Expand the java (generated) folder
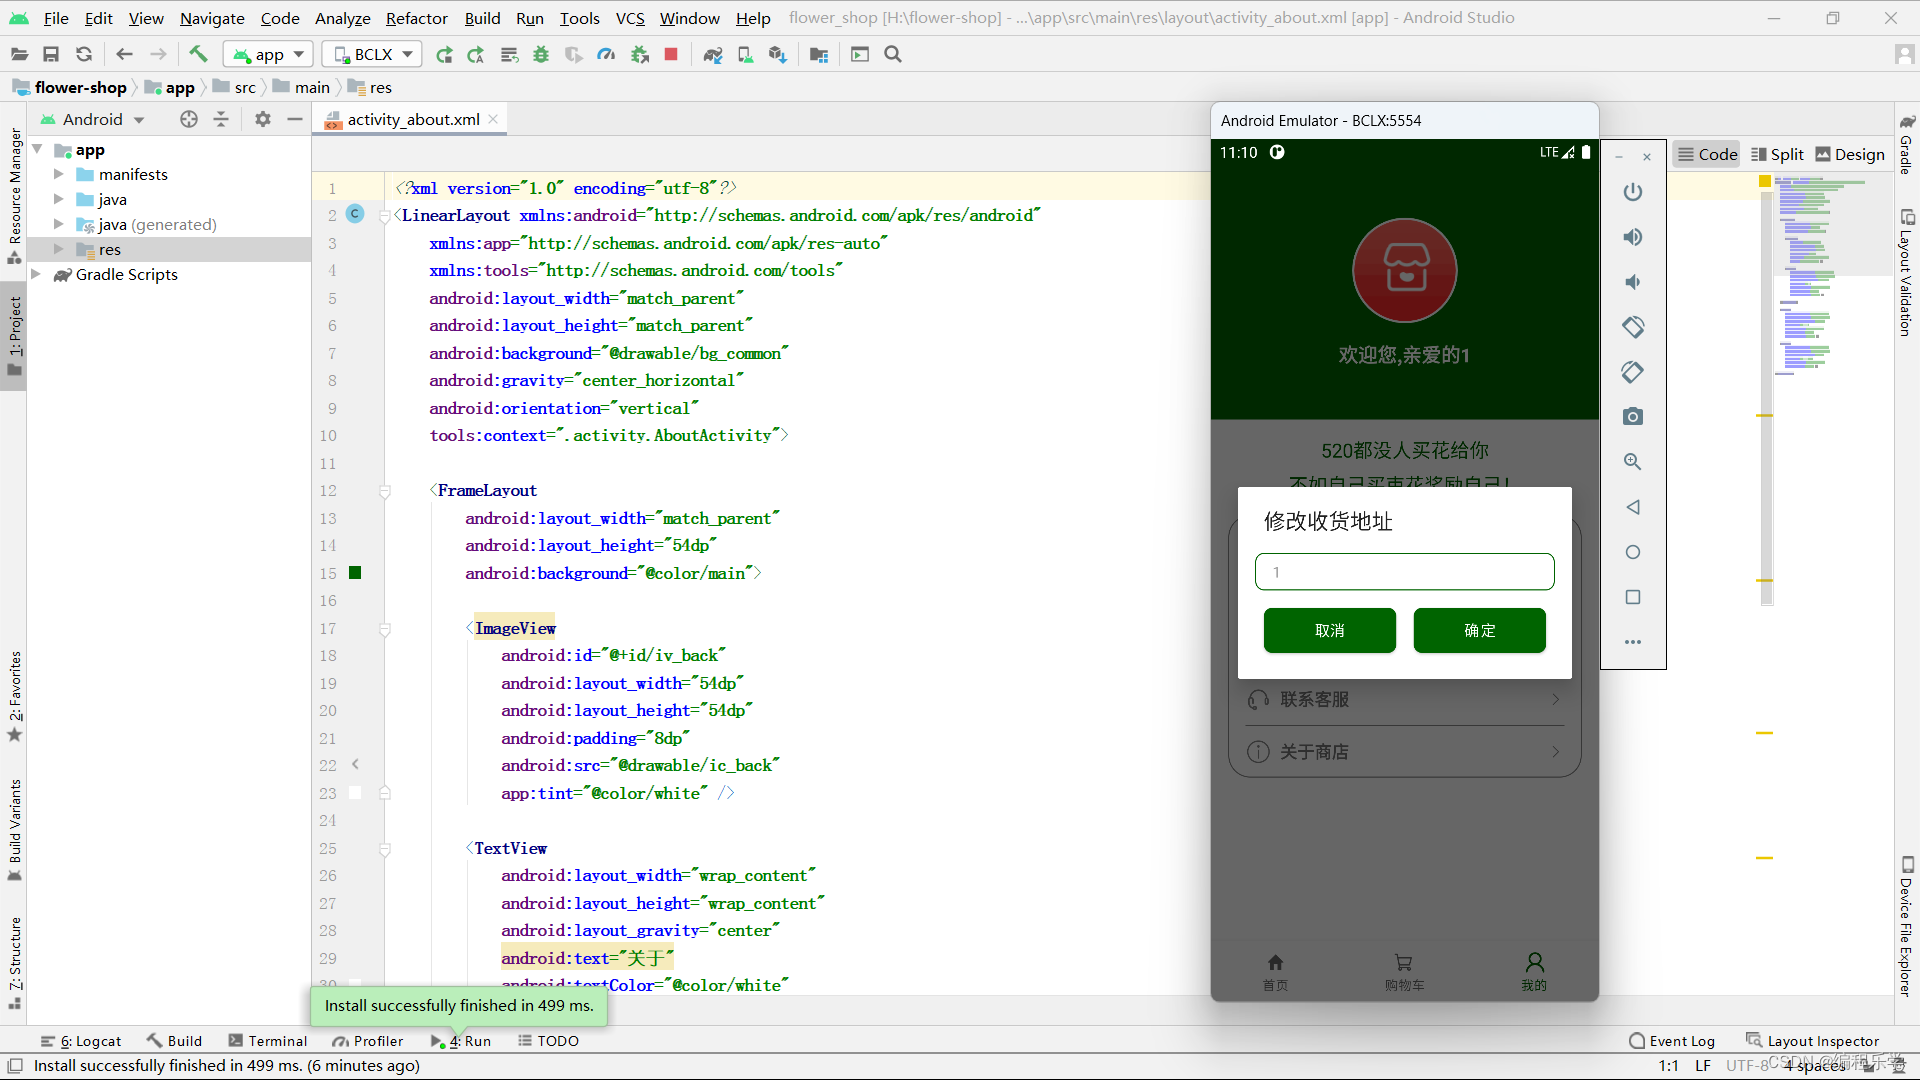 point(58,224)
